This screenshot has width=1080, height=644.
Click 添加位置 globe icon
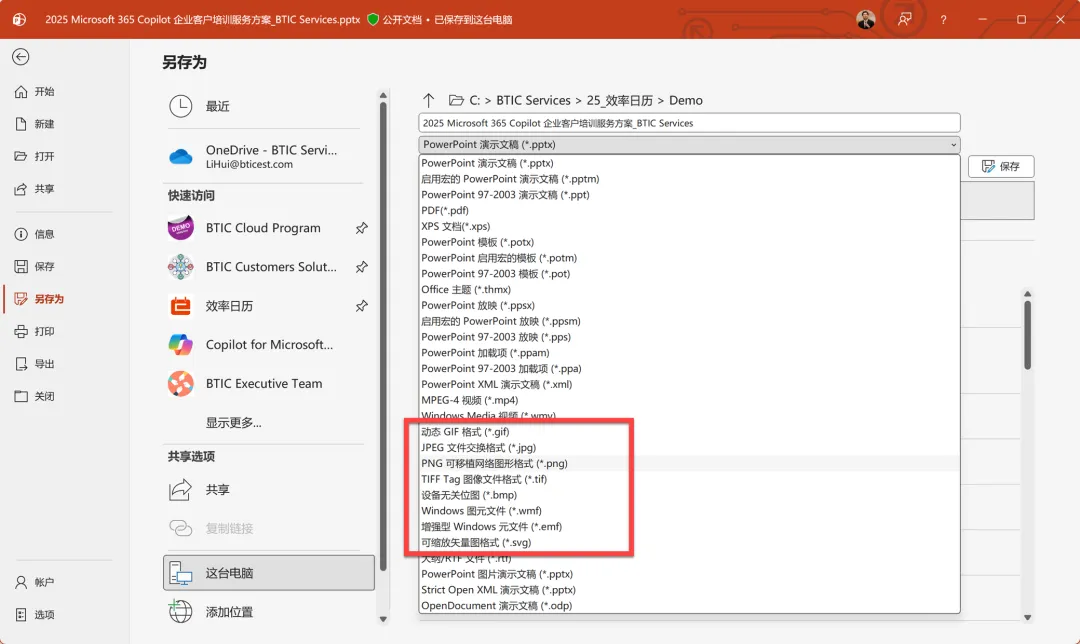[180, 612]
